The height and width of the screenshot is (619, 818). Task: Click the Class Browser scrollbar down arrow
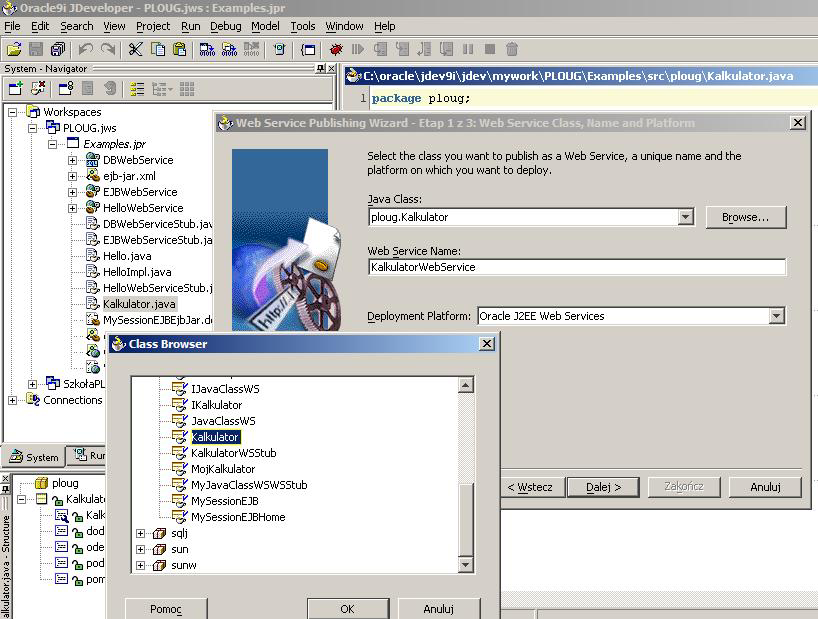point(465,564)
